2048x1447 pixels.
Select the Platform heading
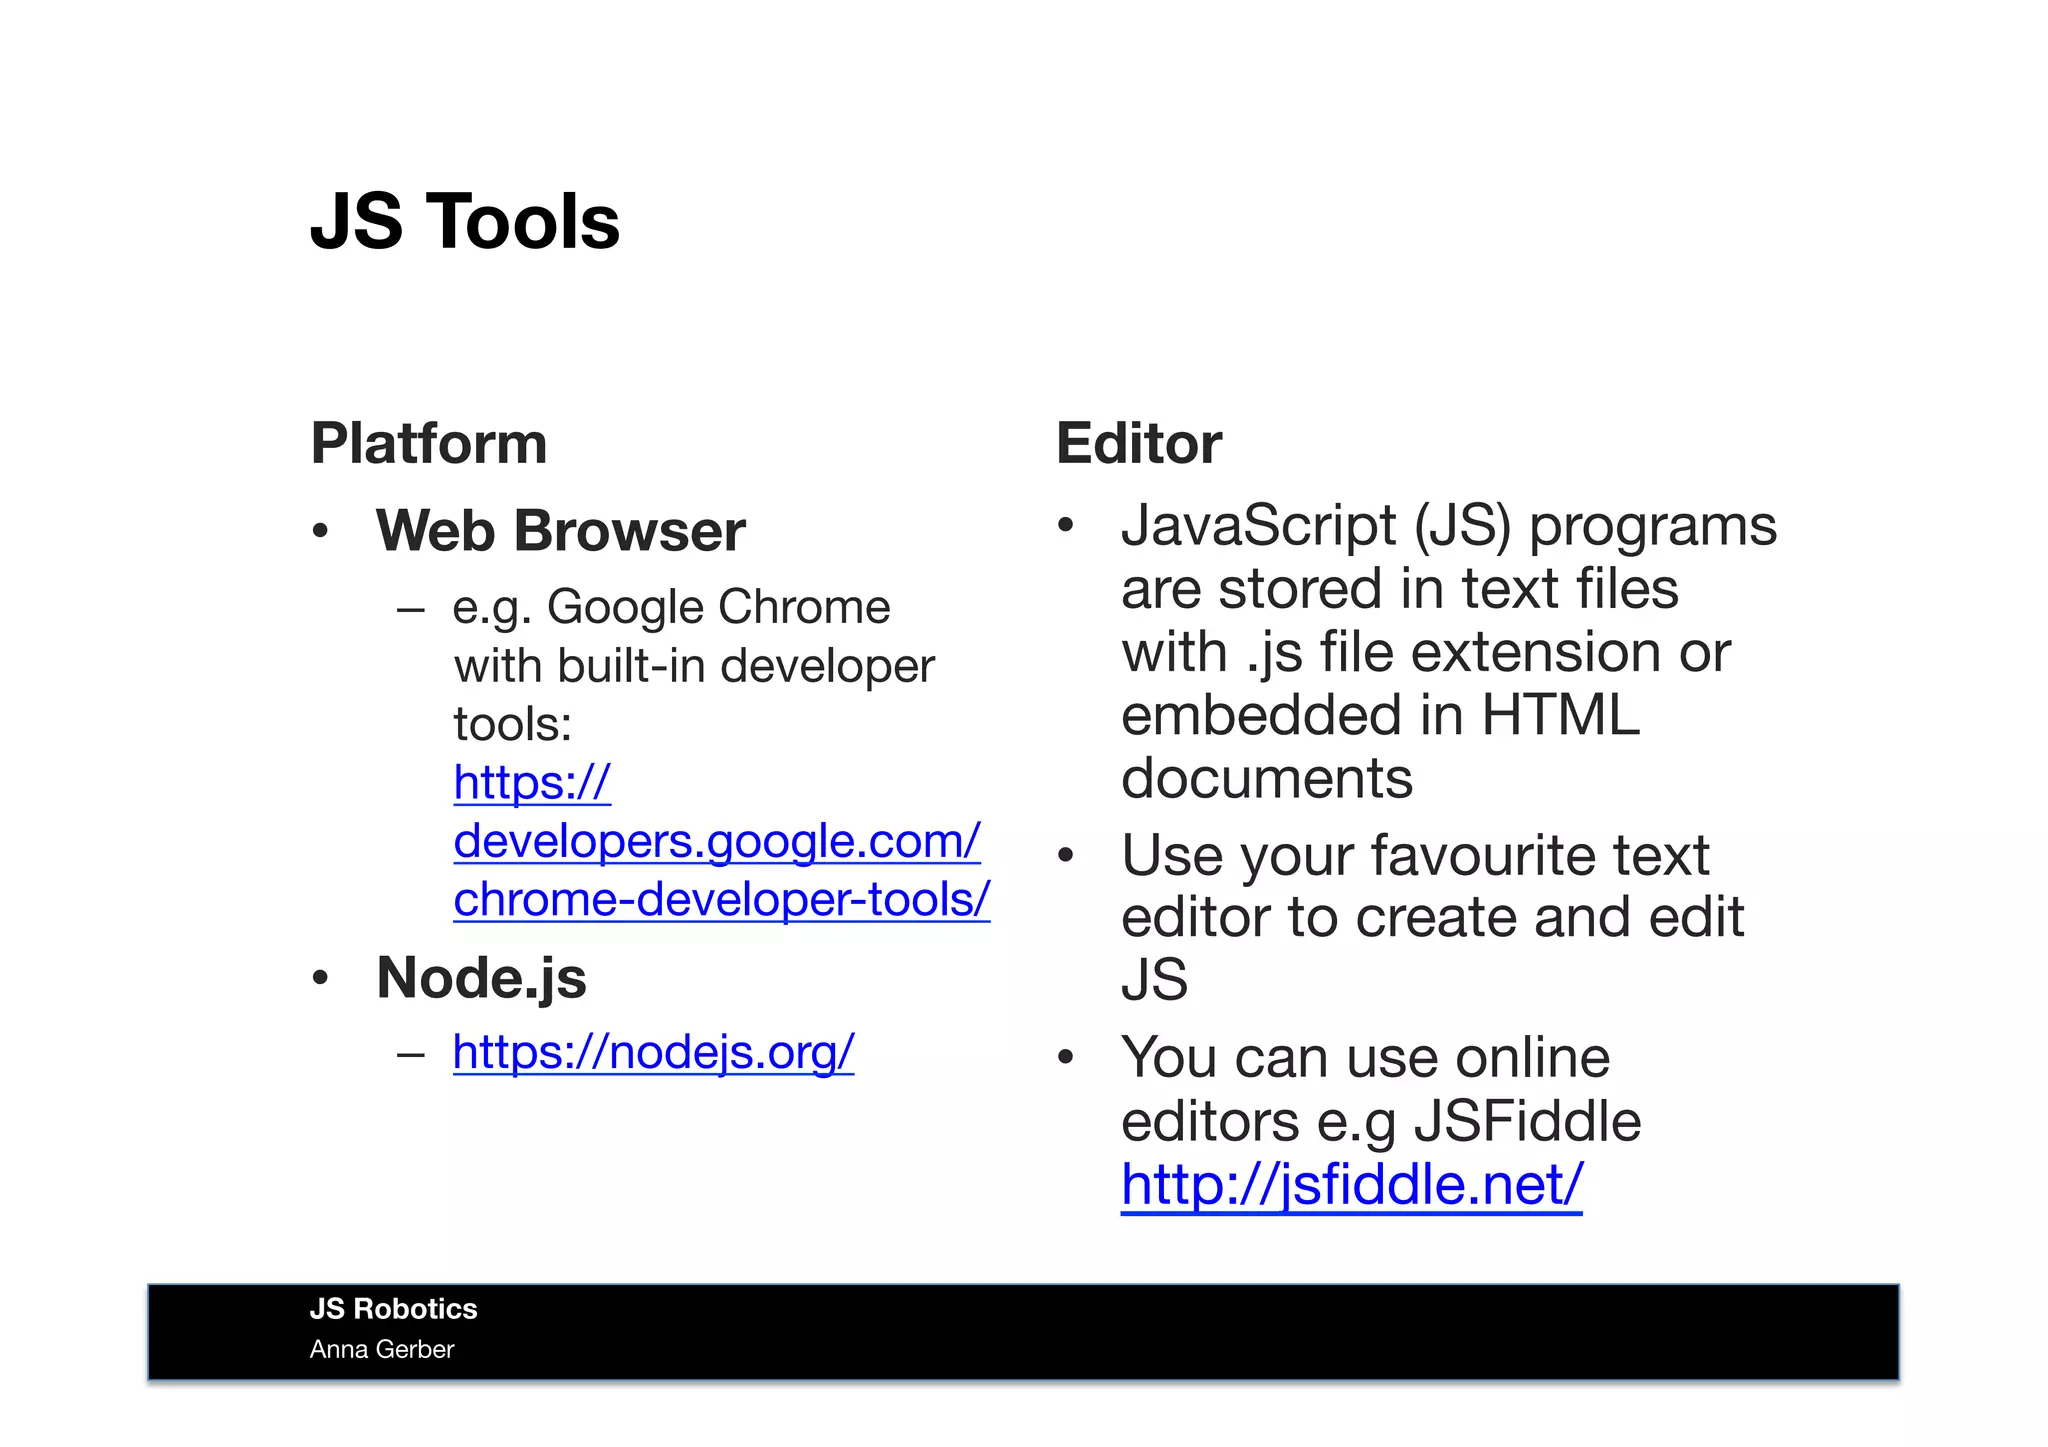429,443
